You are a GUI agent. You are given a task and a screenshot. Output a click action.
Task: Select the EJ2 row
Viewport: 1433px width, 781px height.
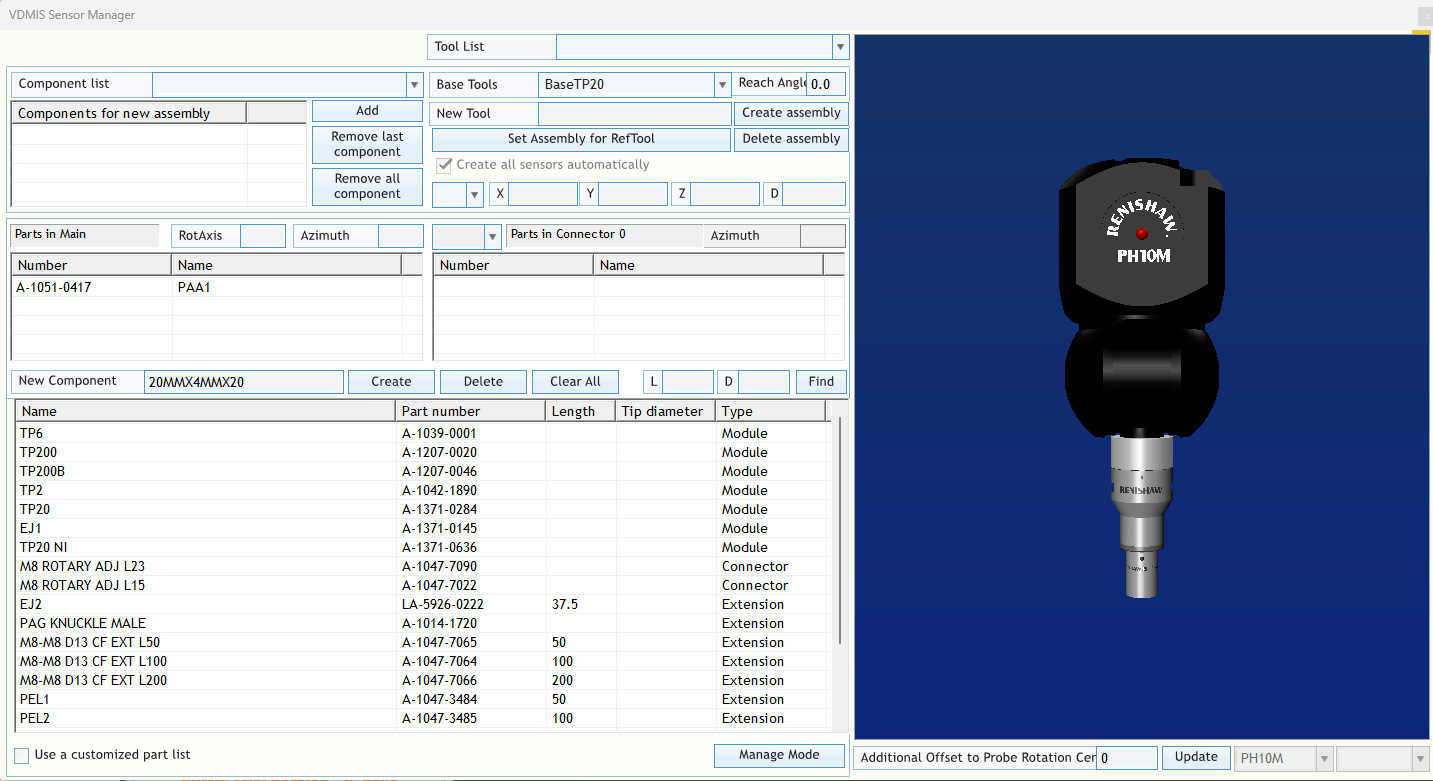click(x=423, y=604)
